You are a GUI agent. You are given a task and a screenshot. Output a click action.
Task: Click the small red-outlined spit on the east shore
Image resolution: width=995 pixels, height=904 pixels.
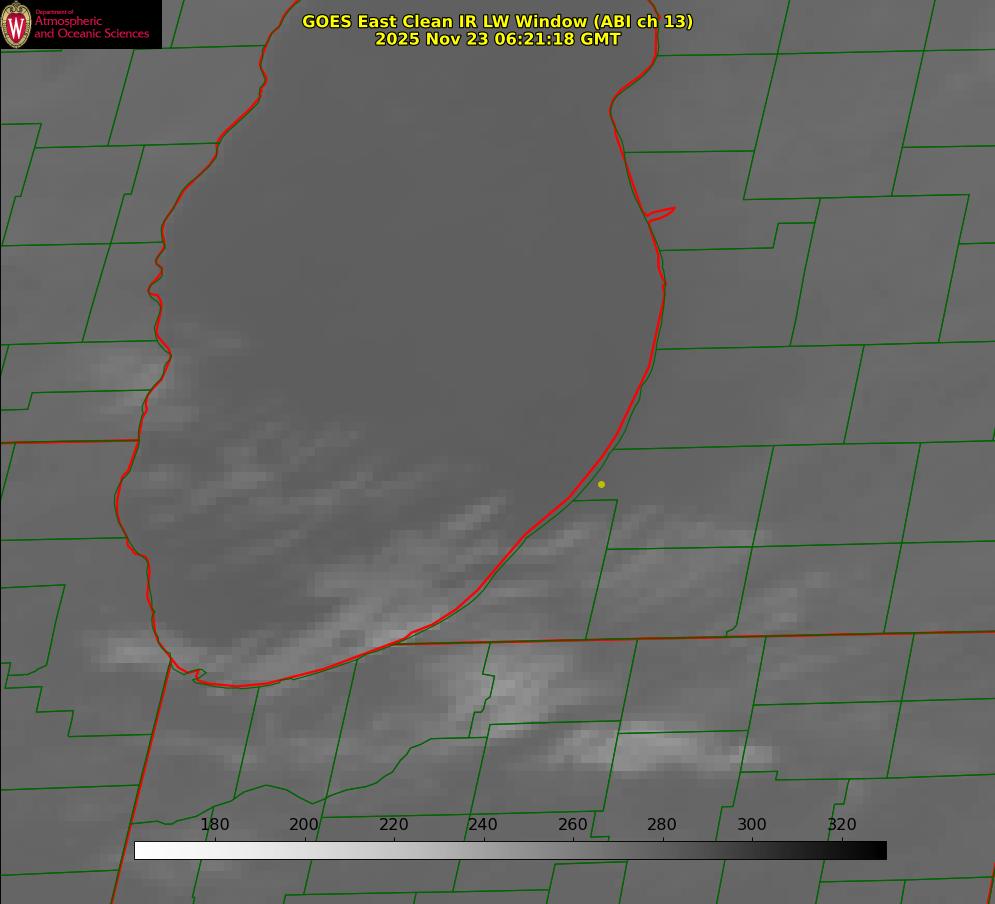click(x=662, y=213)
